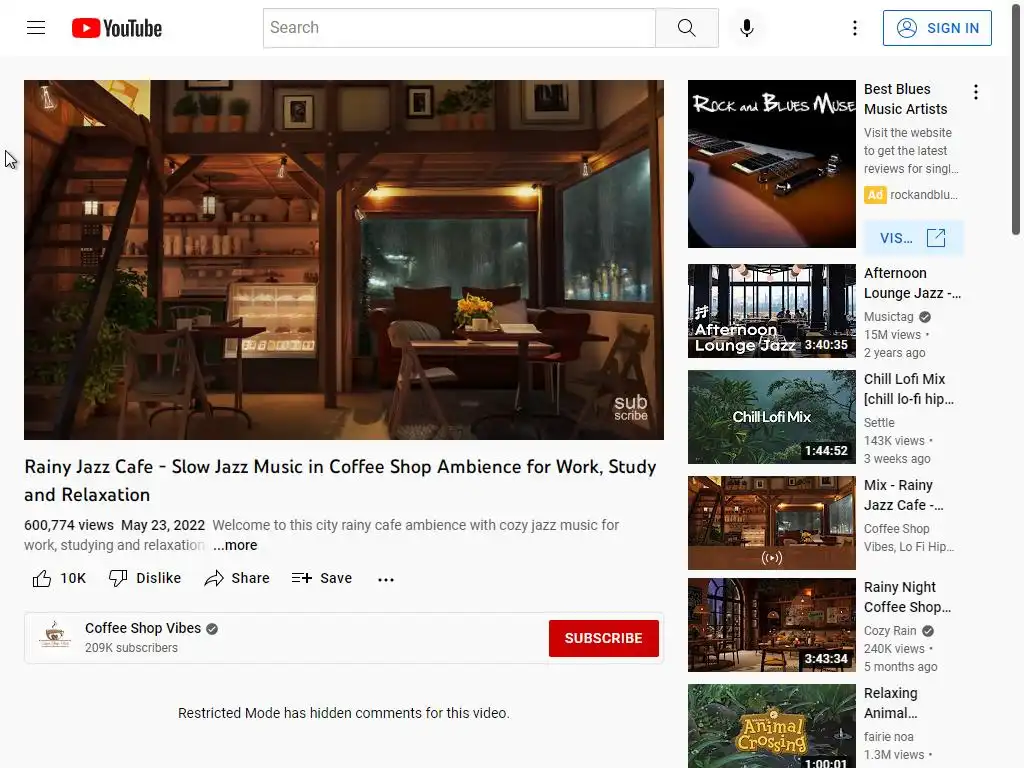Open Afternoon Lounge Jazz title link
Viewport: 1024px width, 768px height.
point(912,283)
